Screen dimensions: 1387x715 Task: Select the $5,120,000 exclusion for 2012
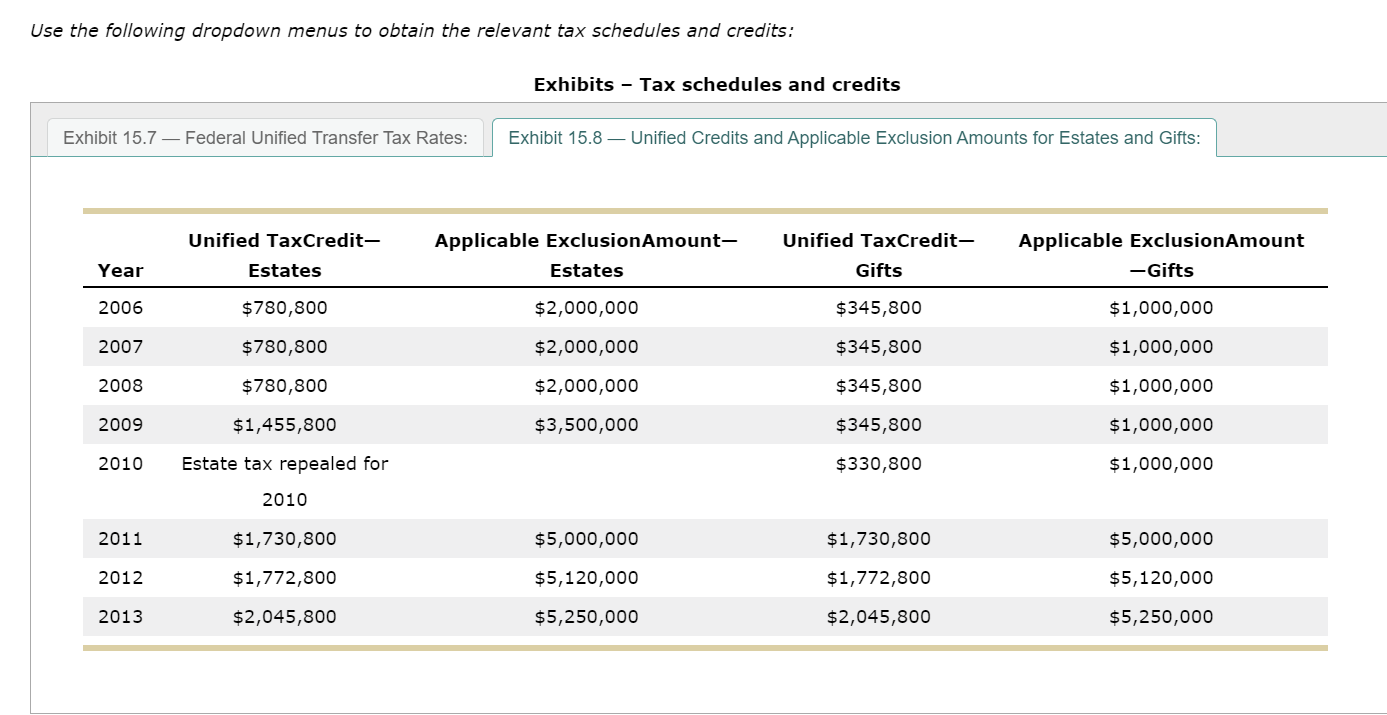click(586, 577)
